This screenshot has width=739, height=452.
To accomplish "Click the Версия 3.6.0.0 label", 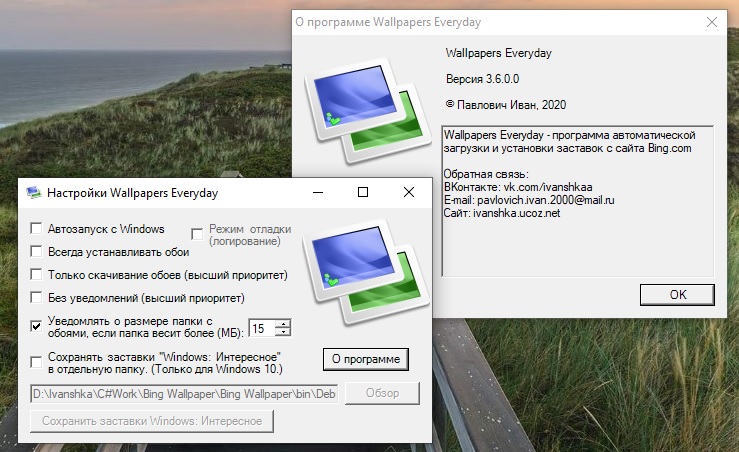I will coord(483,79).
